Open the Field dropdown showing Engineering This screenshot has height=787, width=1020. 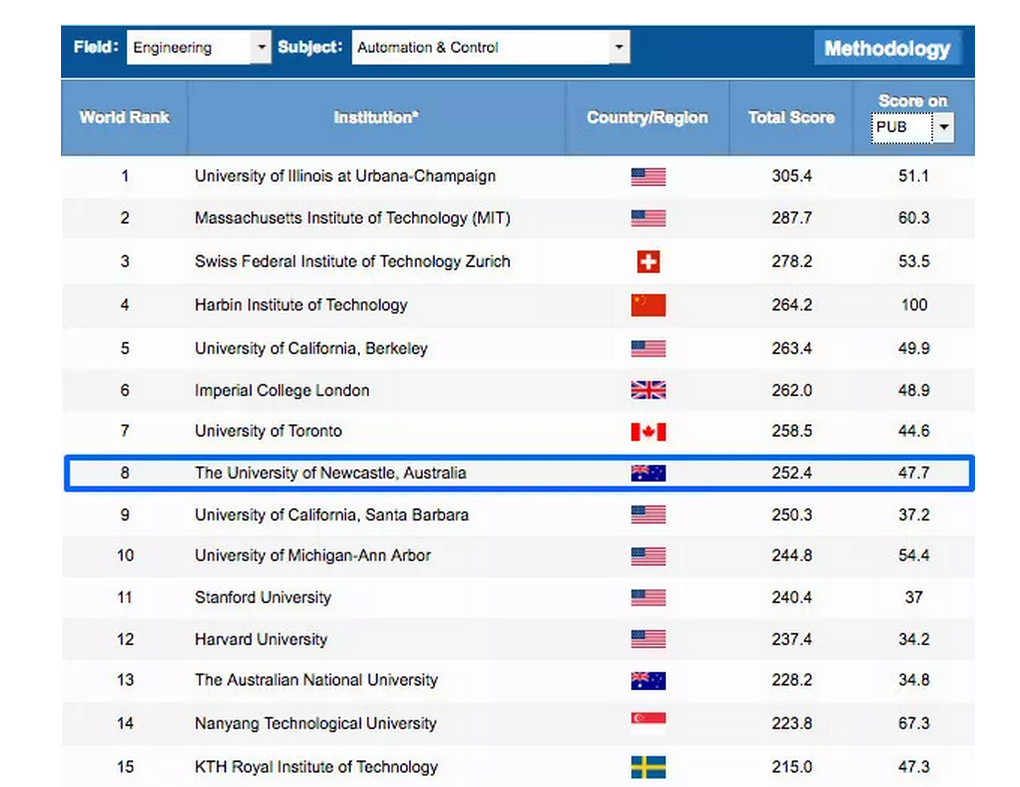point(198,47)
